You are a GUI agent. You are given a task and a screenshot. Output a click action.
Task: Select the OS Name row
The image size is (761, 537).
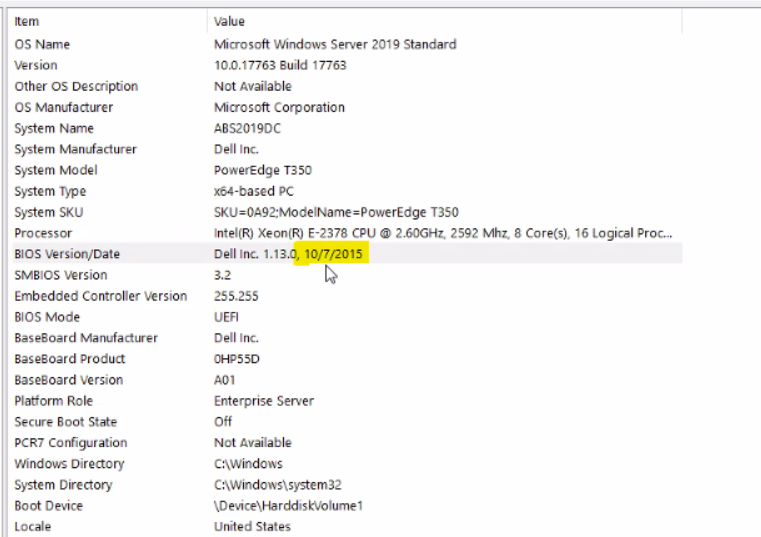[x=42, y=44]
